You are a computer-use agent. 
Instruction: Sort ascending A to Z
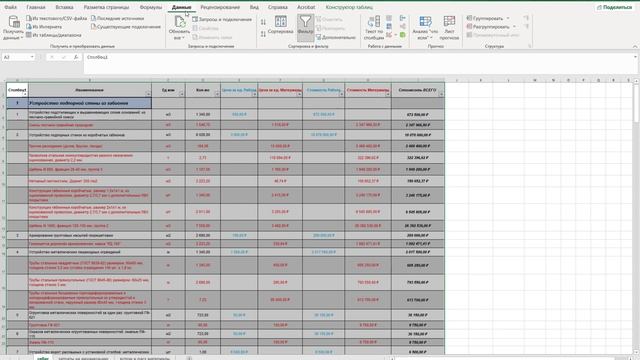[263, 22]
